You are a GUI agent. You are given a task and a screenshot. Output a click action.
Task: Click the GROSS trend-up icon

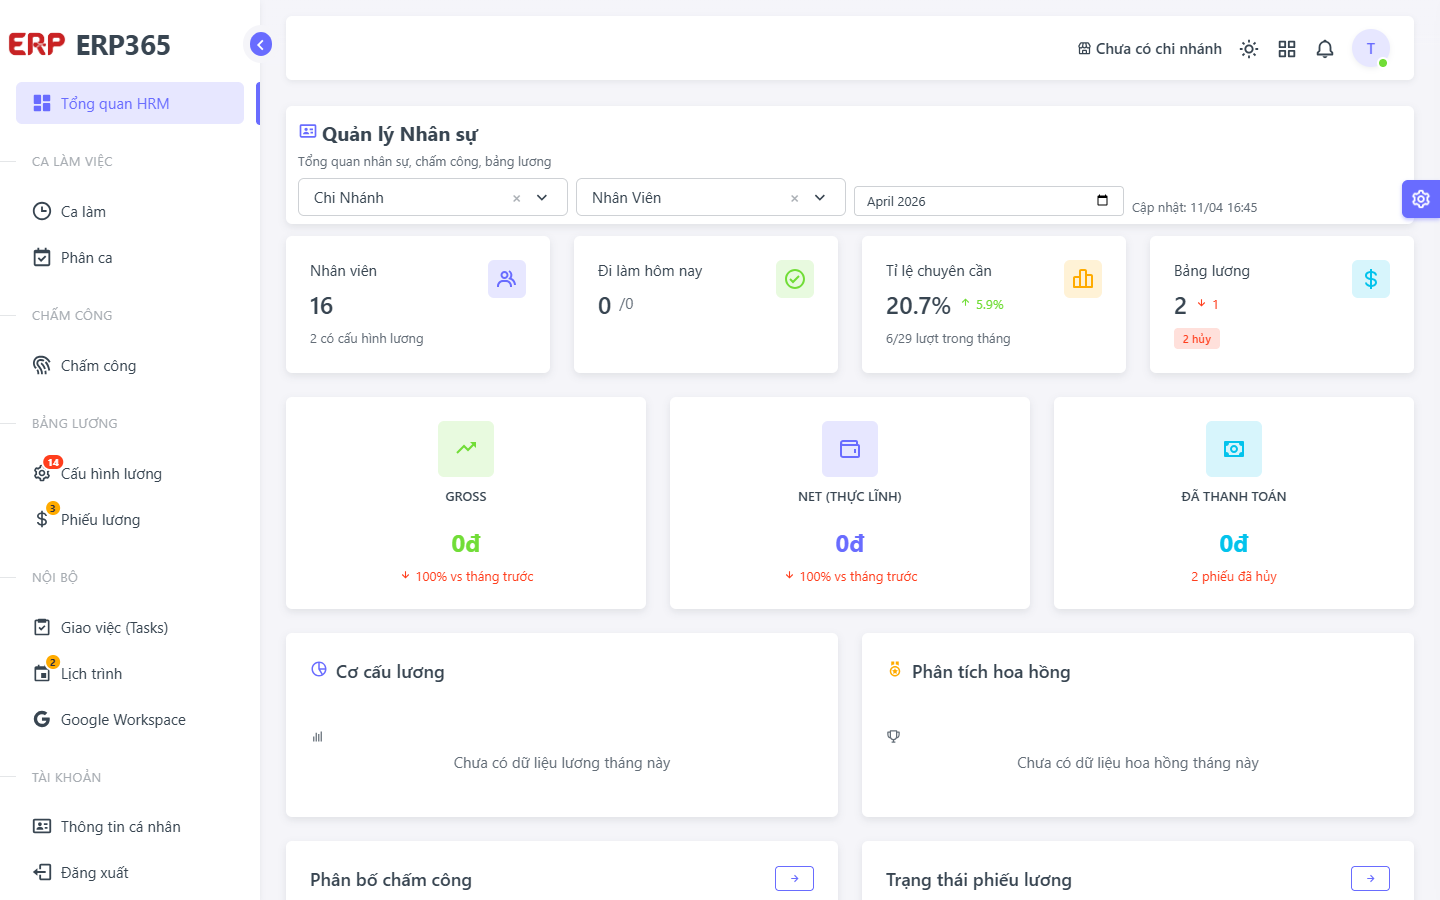click(x=466, y=449)
